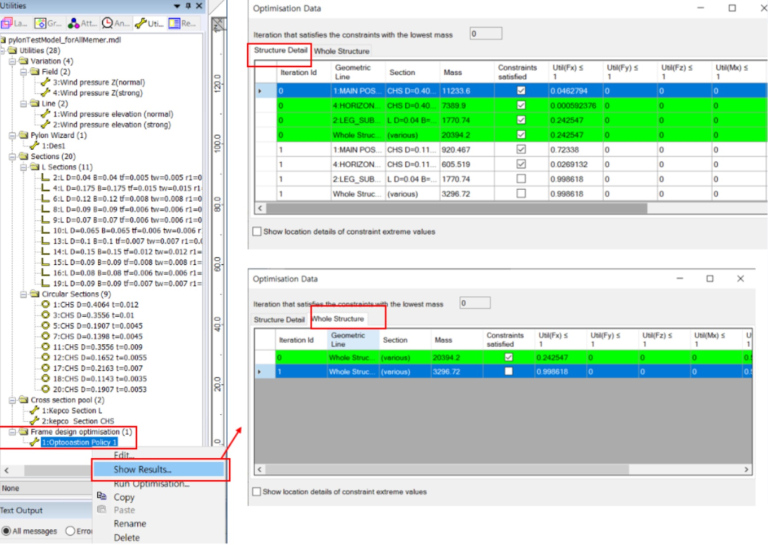This screenshot has width=768, height=545.
Task: Collapse the Circular Sections folder
Action: click(x=22, y=294)
